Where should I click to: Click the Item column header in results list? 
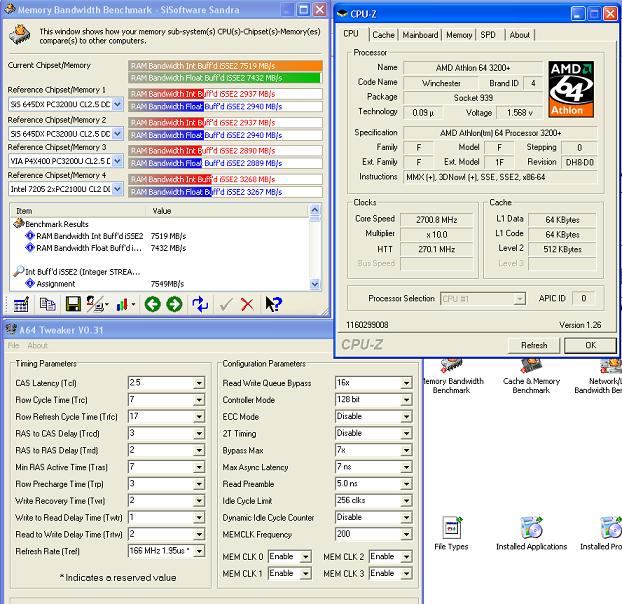pyautogui.click(x=79, y=211)
